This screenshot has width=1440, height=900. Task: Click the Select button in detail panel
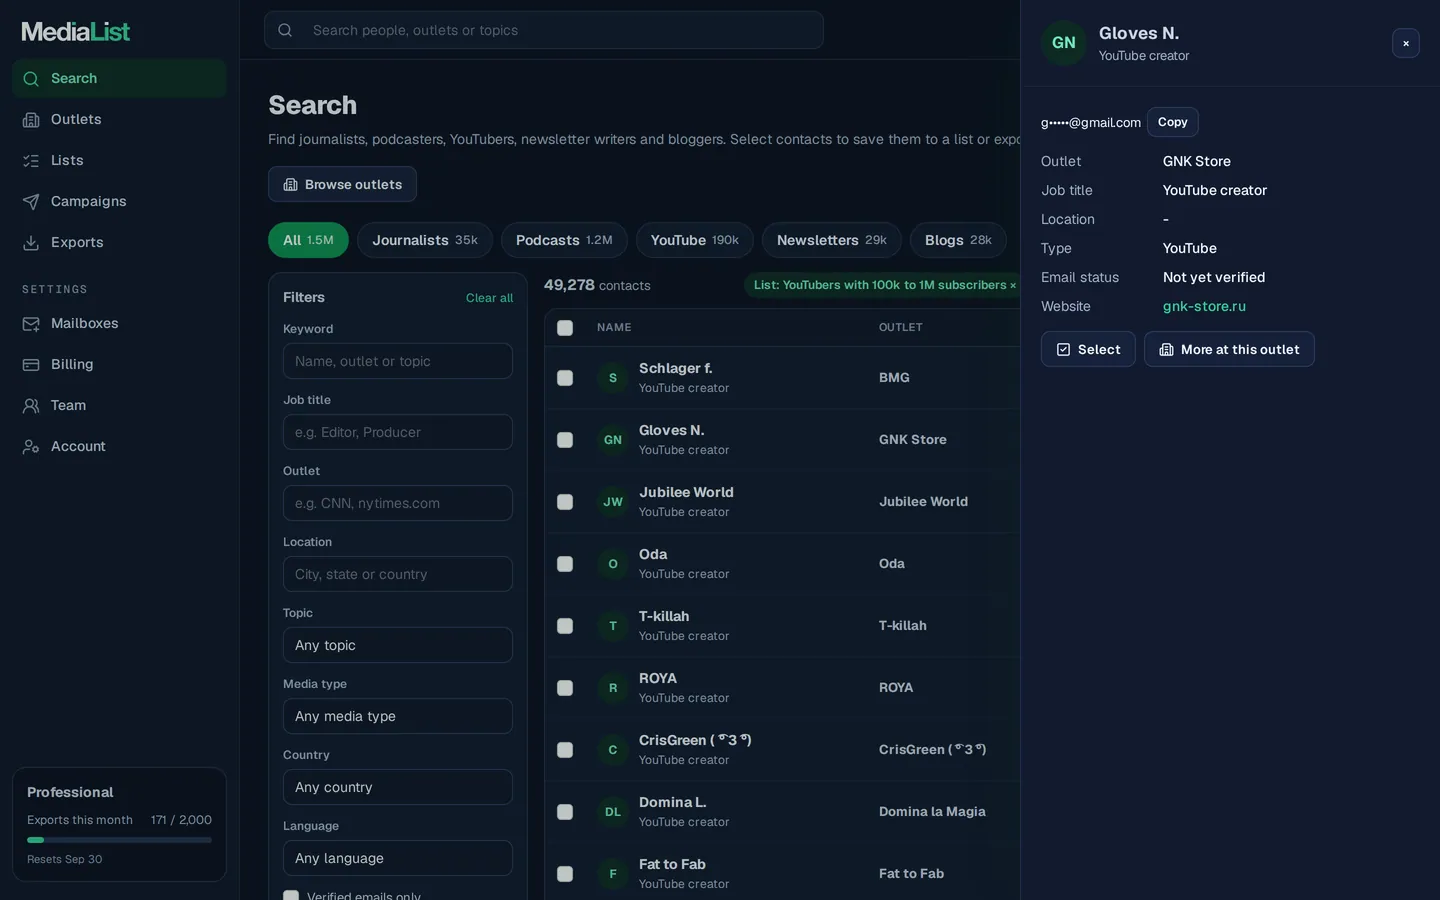1088,349
